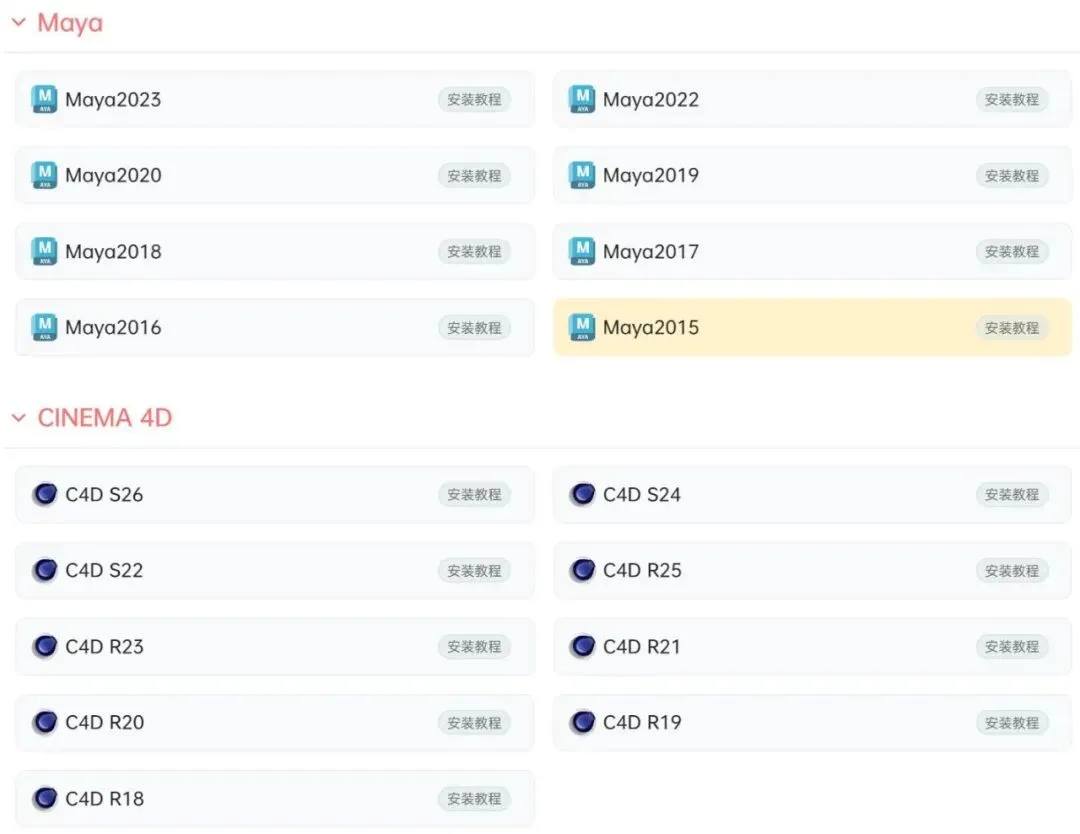Select the Maya2016 label text
The image size is (1080, 834).
coord(113,329)
